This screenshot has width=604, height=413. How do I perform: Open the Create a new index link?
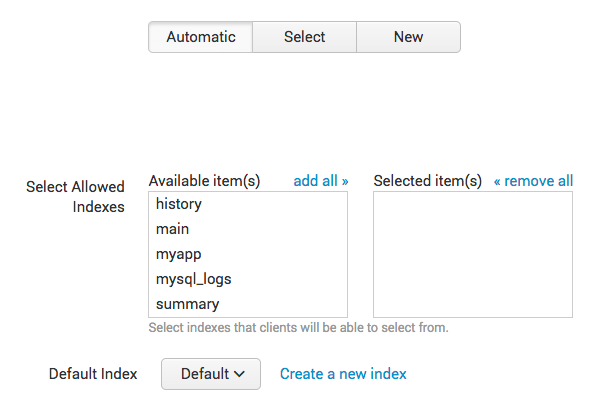tap(343, 374)
